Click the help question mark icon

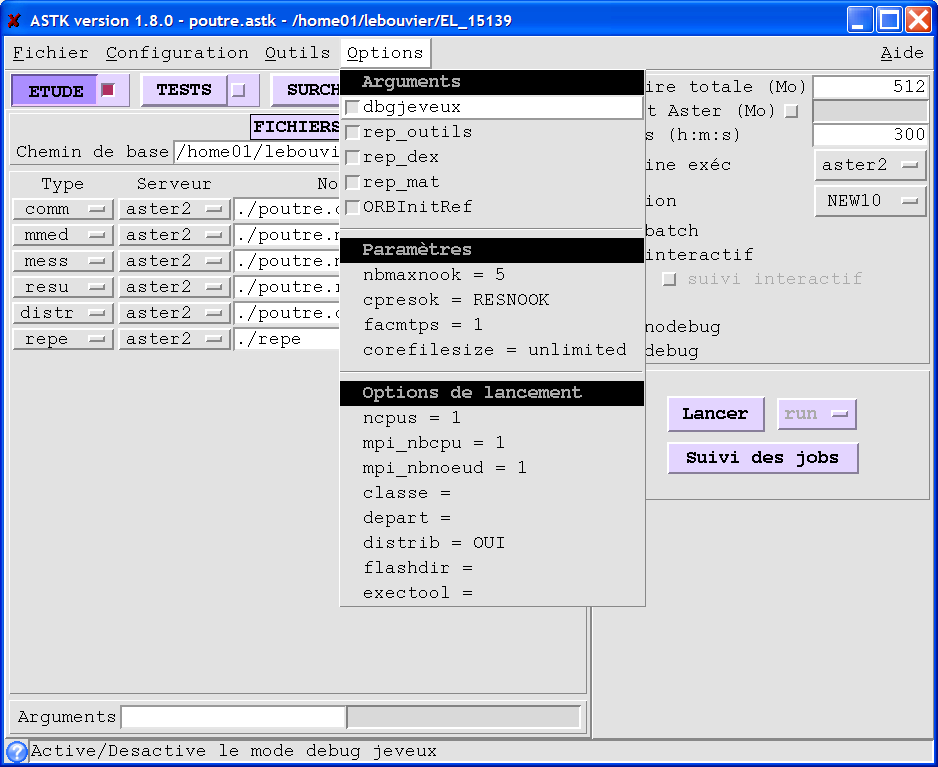(x=16, y=751)
